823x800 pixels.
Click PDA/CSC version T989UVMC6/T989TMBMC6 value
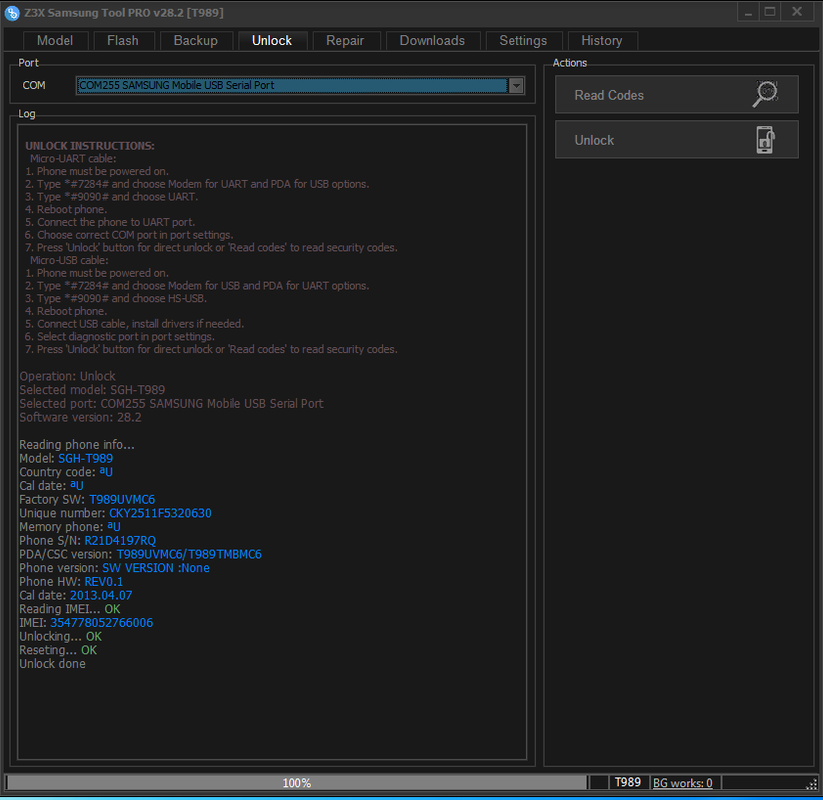[189, 554]
